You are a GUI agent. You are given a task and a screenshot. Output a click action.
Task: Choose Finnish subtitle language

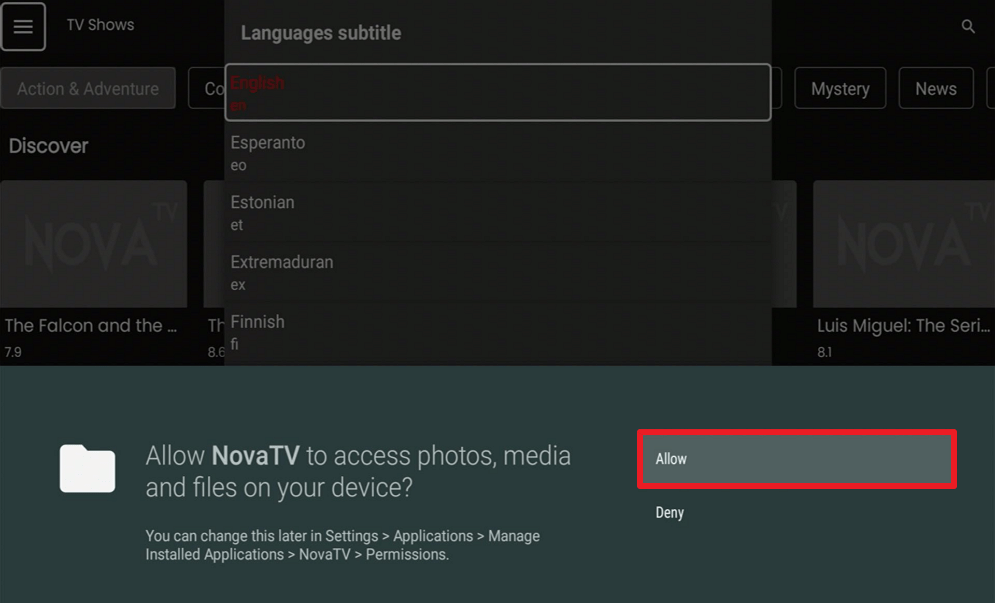coord(498,332)
